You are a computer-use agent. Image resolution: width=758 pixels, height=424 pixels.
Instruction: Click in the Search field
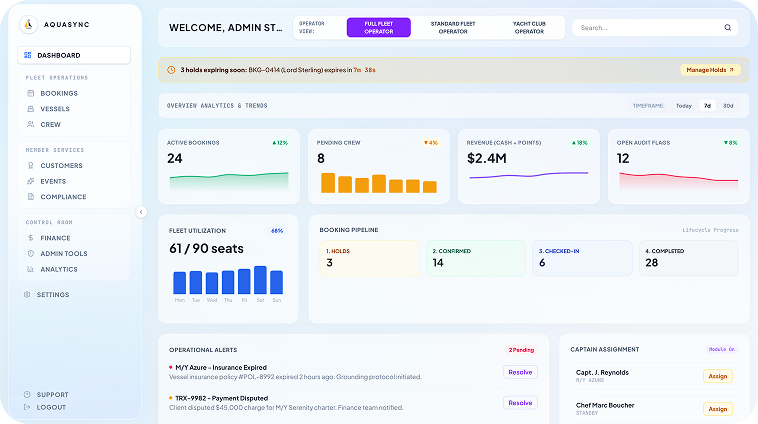point(655,28)
